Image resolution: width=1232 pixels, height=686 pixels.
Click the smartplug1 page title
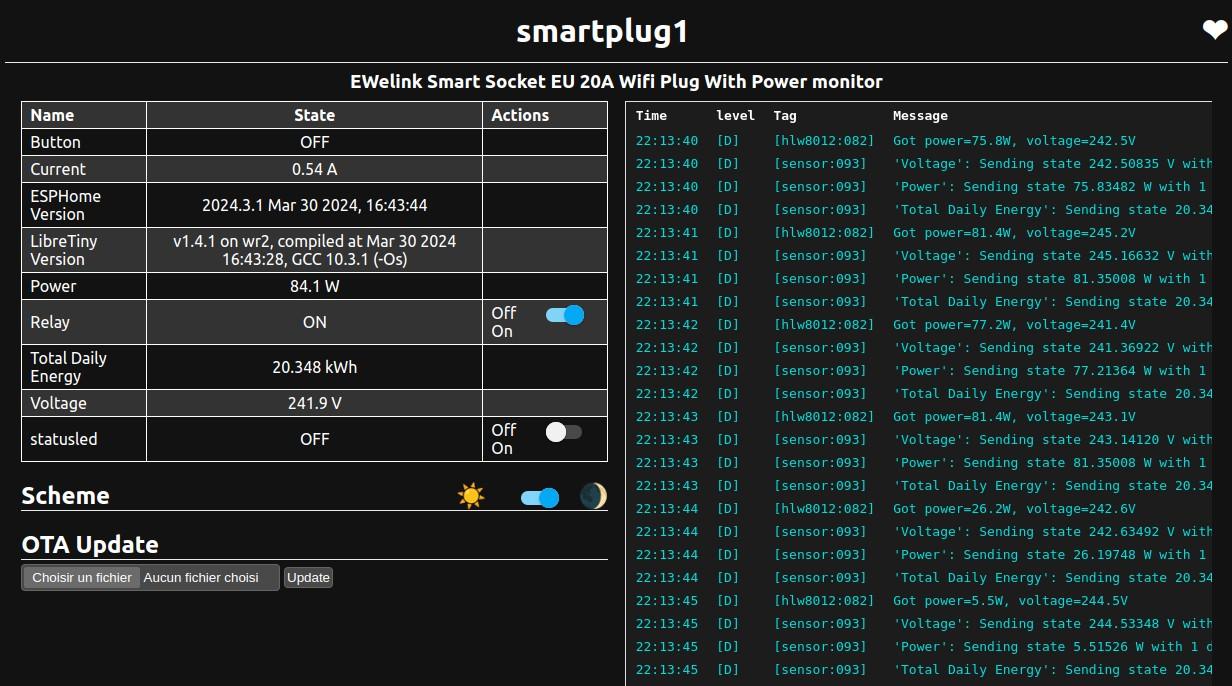click(602, 32)
